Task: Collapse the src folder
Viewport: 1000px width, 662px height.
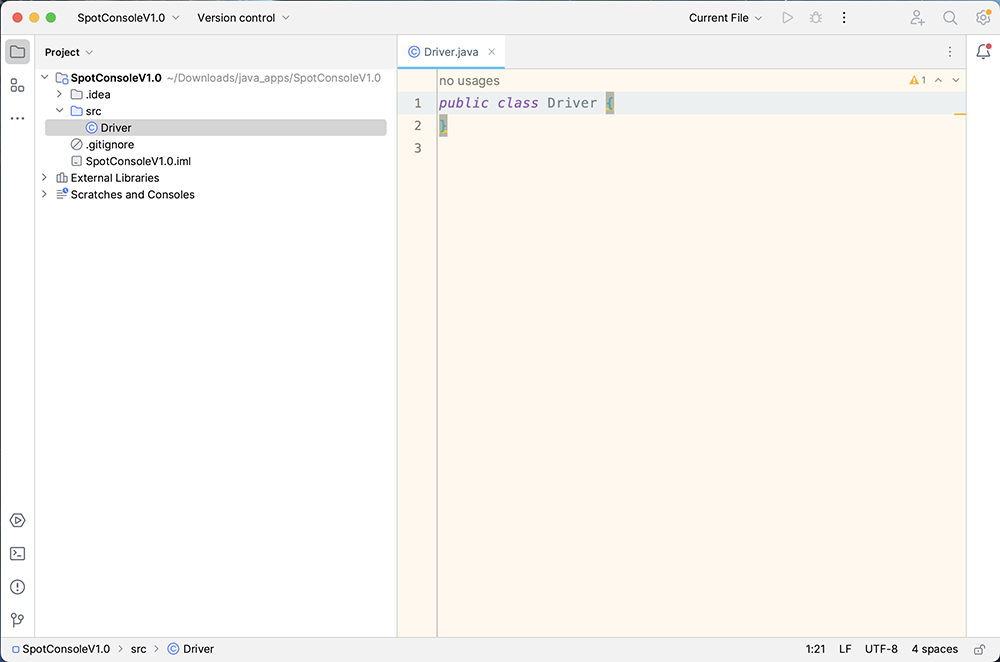Action: pyautogui.click(x=59, y=111)
